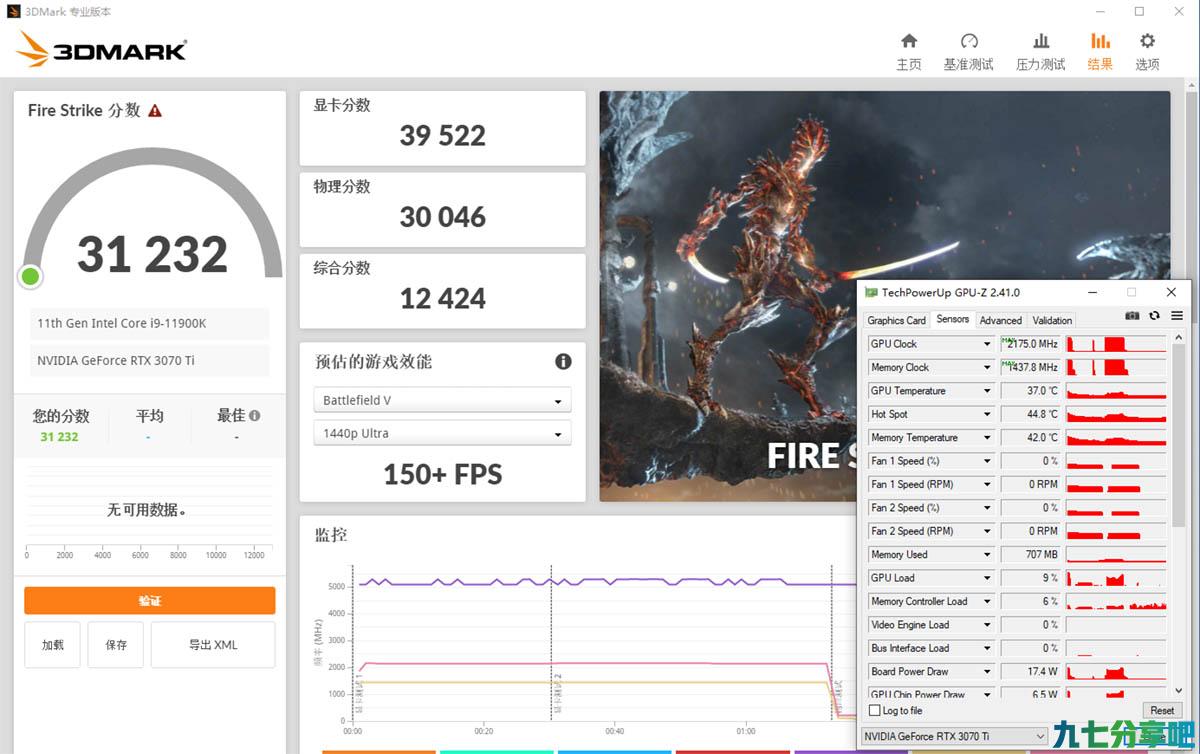This screenshot has height=754, width=1200.
Task: Click the GPU Load history graph
Action: point(1116,578)
